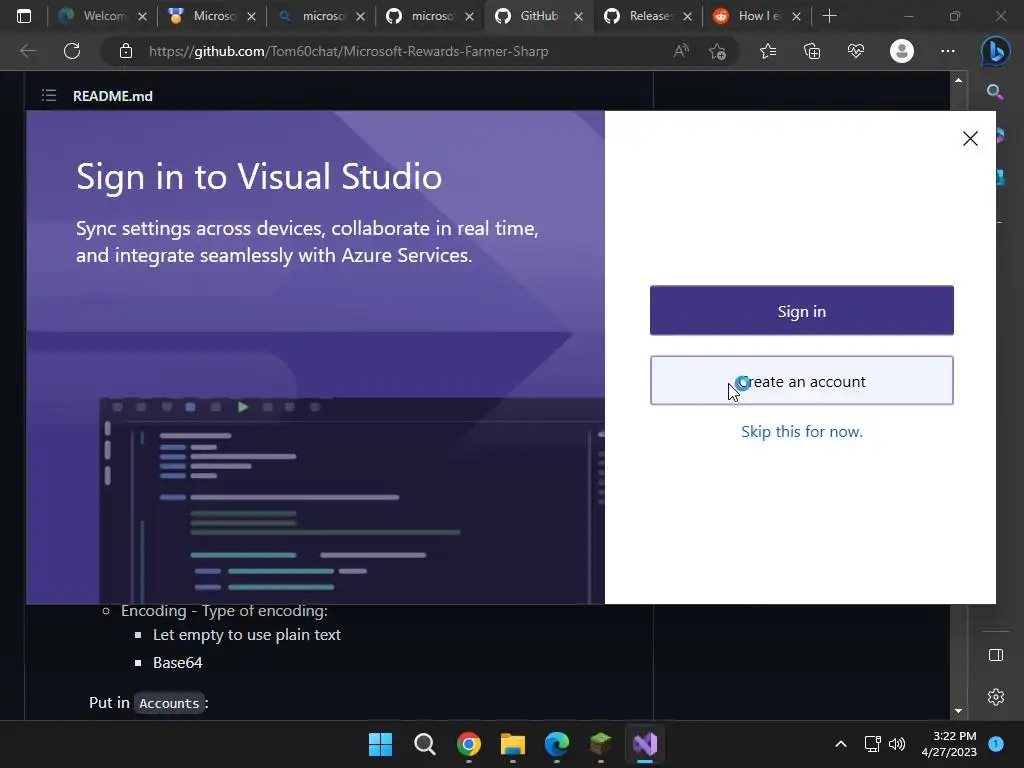The image size is (1024, 768).
Task: Add this page to favorites
Action: (717, 51)
